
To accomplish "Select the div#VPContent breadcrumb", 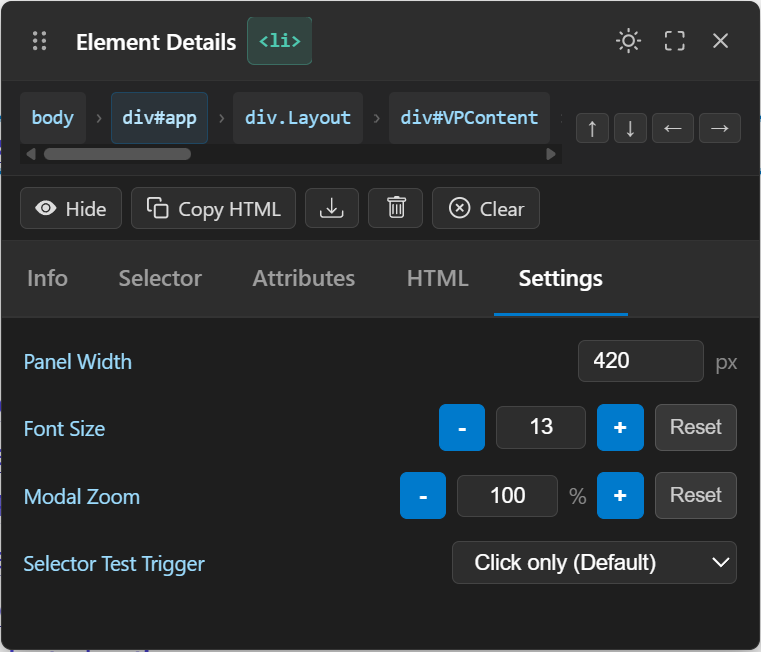I will [x=469, y=117].
